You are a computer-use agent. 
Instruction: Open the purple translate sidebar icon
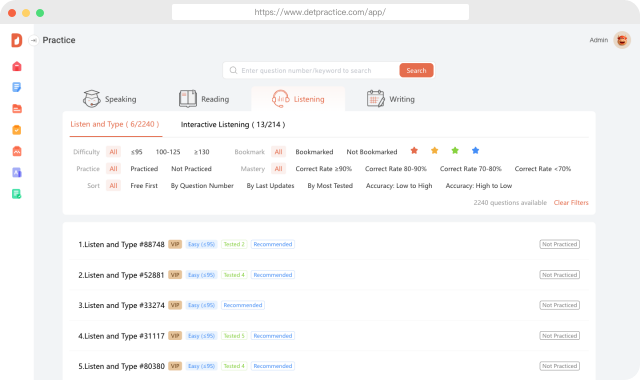point(17,173)
